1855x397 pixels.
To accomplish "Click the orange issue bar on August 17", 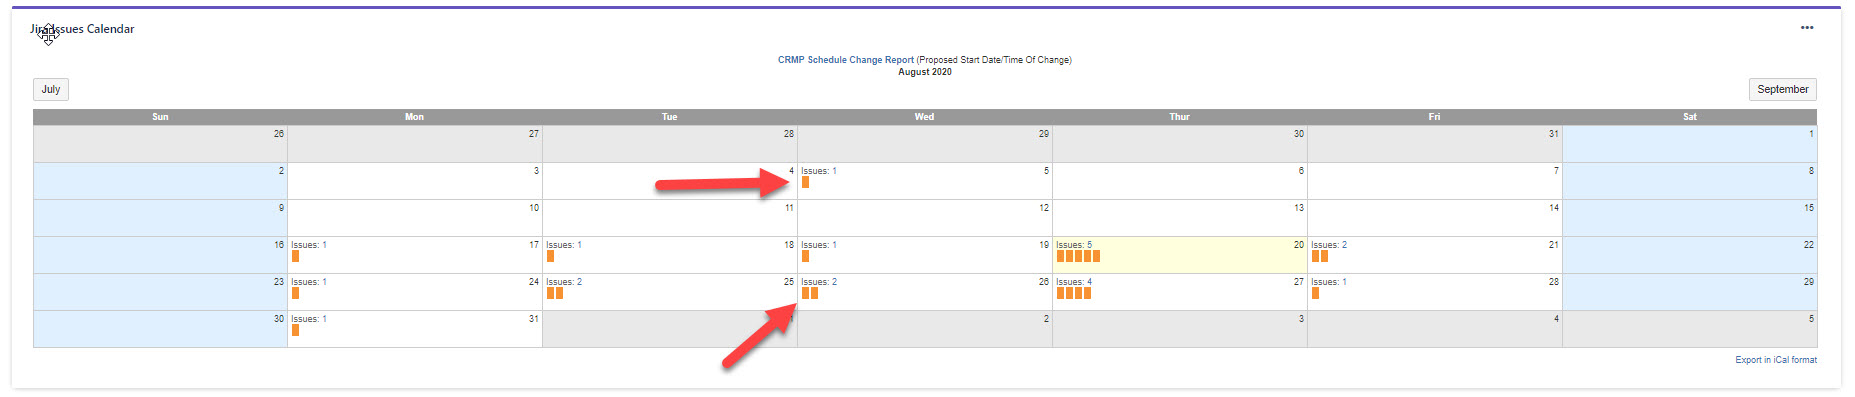I will pyautogui.click(x=295, y=256).
